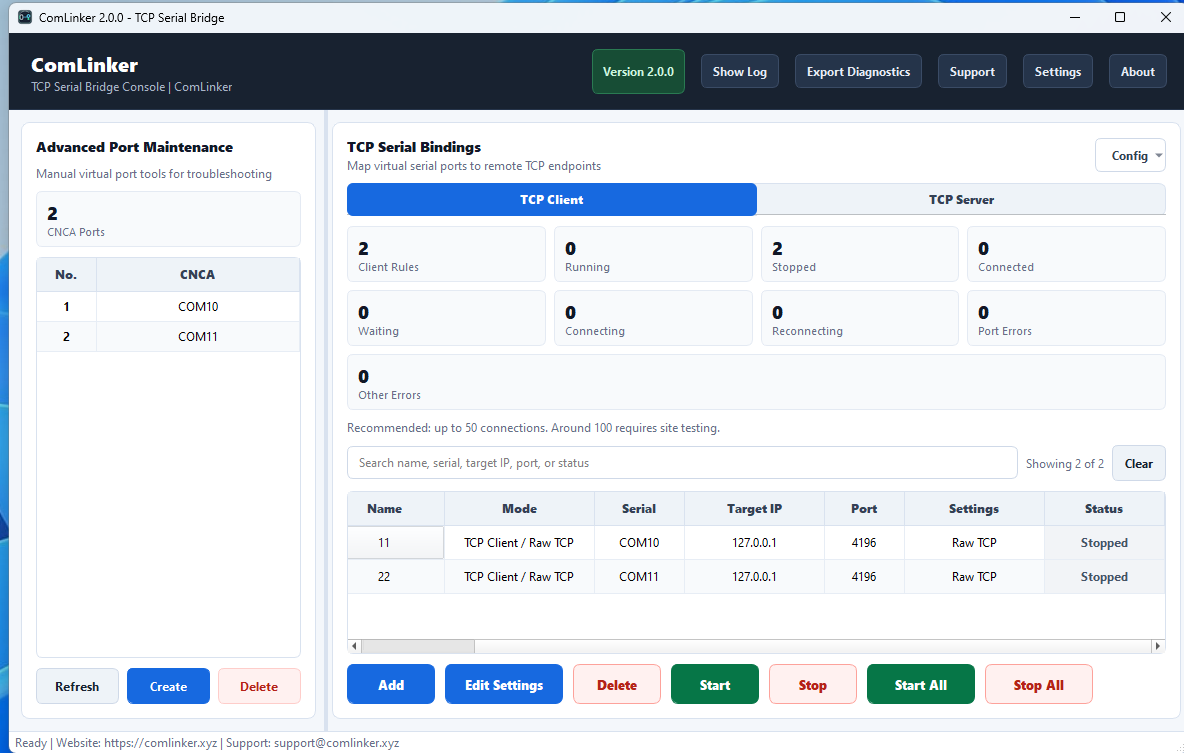Click the Serial column header
The image size is (1184, 753).
639,509
